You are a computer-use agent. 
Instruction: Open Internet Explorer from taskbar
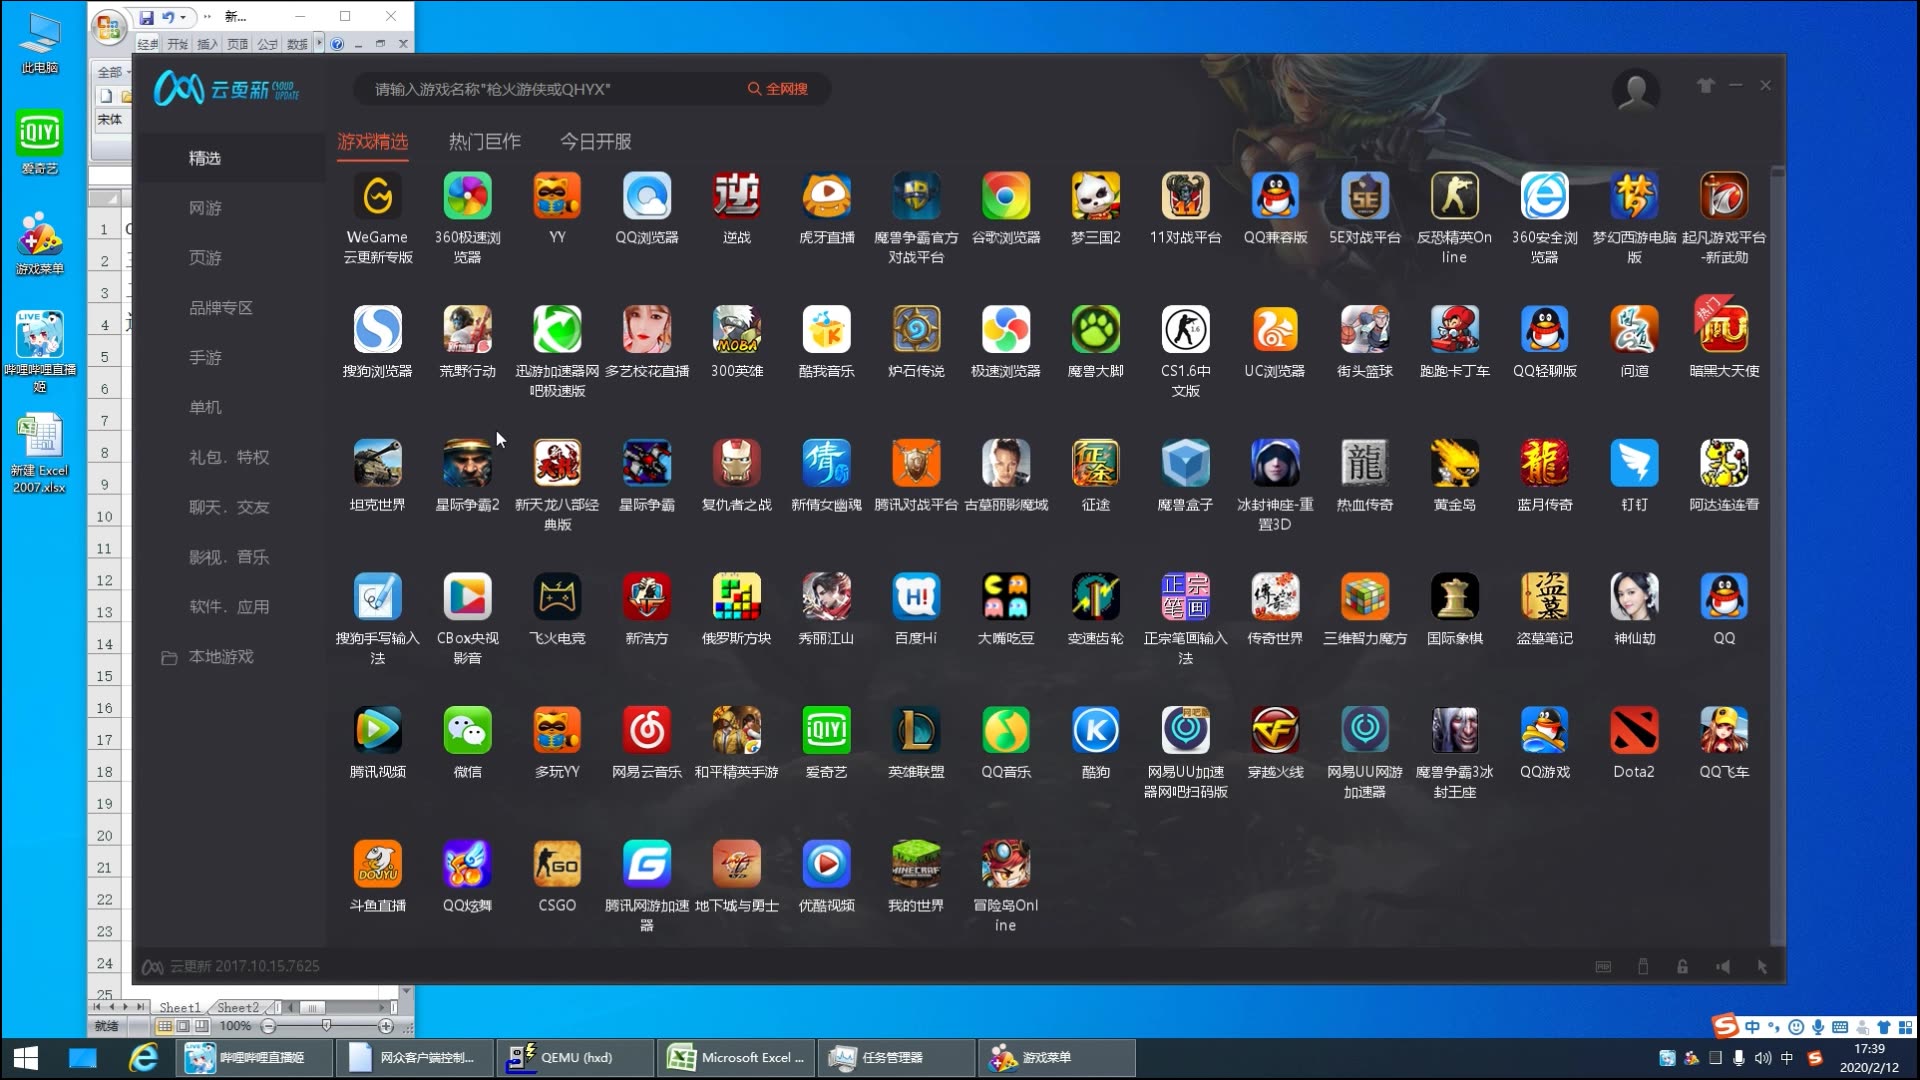(143, 1058)
